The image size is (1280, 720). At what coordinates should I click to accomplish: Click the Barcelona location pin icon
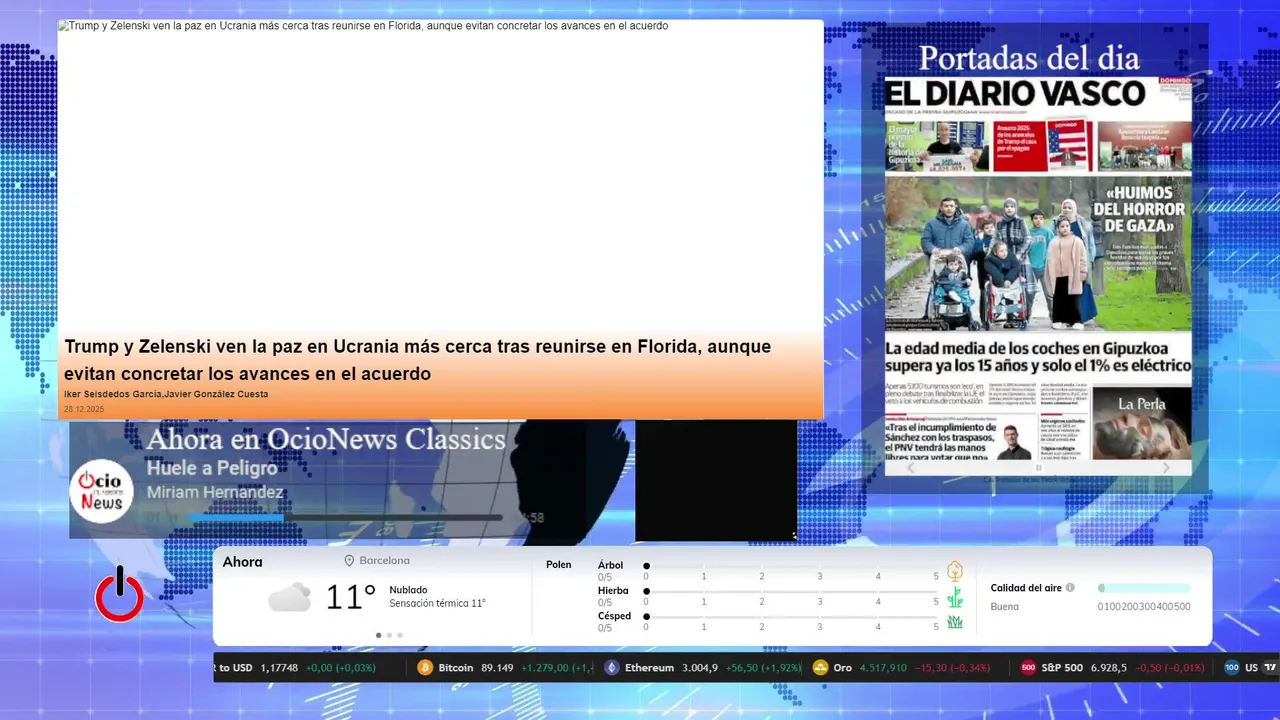349,561
